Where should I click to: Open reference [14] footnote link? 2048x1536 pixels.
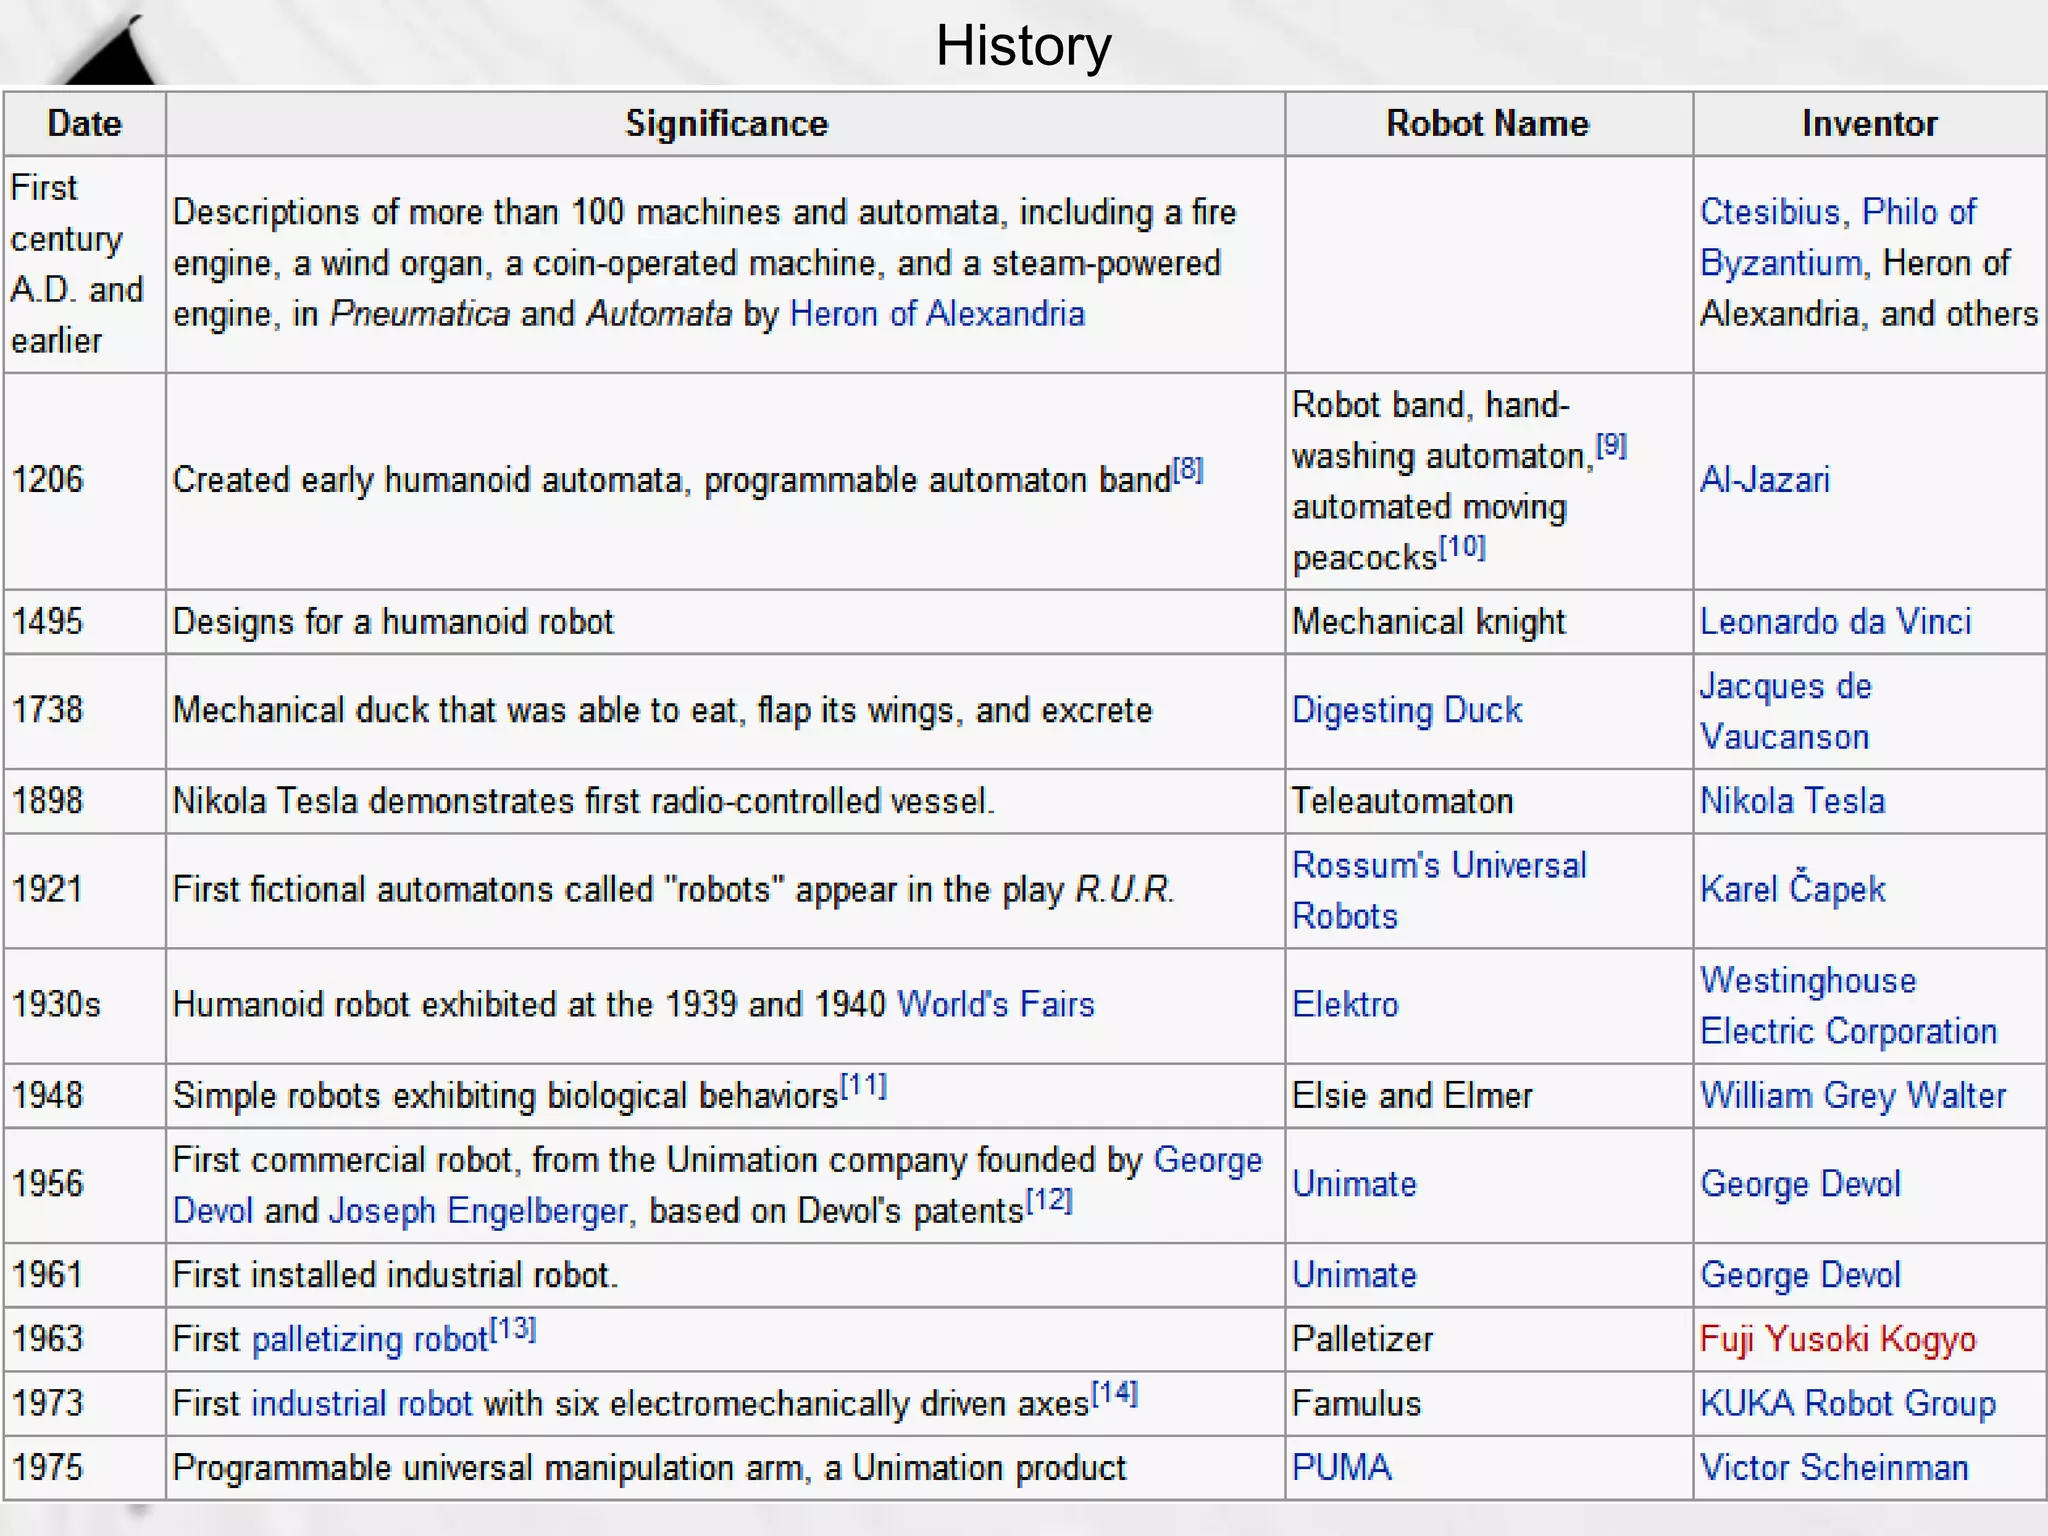click(1114, 1392)
